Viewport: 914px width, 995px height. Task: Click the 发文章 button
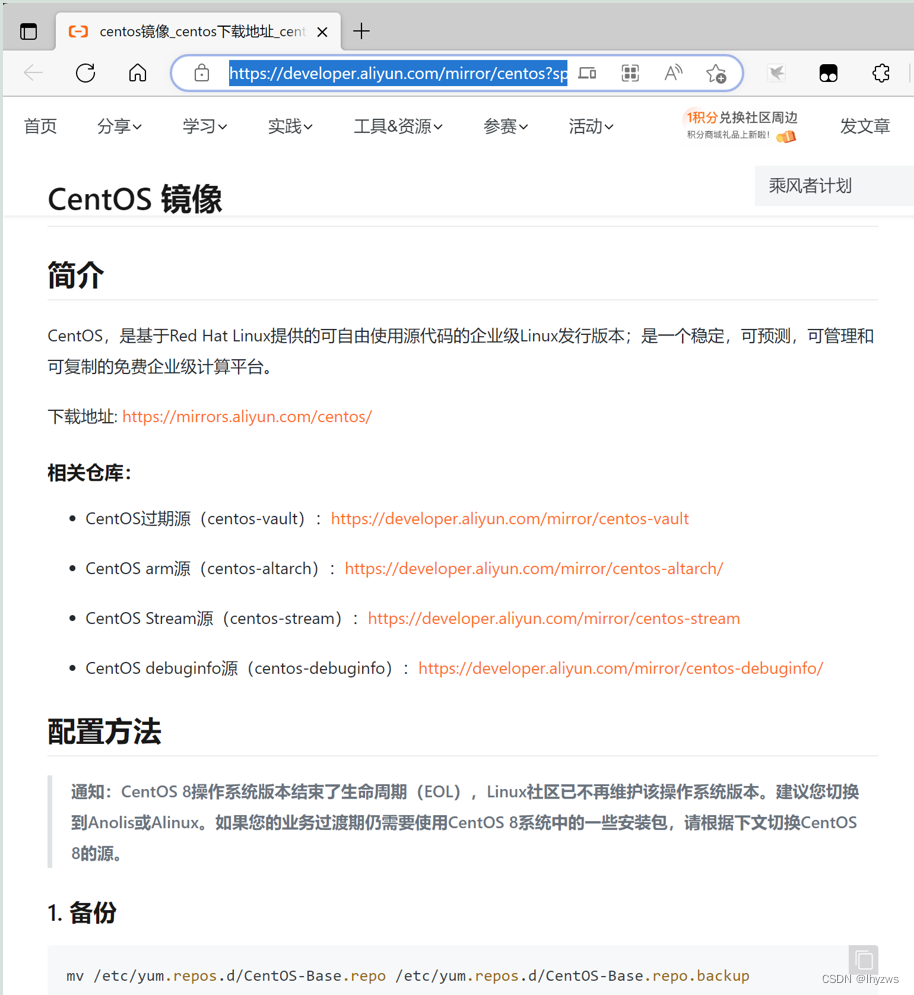click(x=864, y=126)
